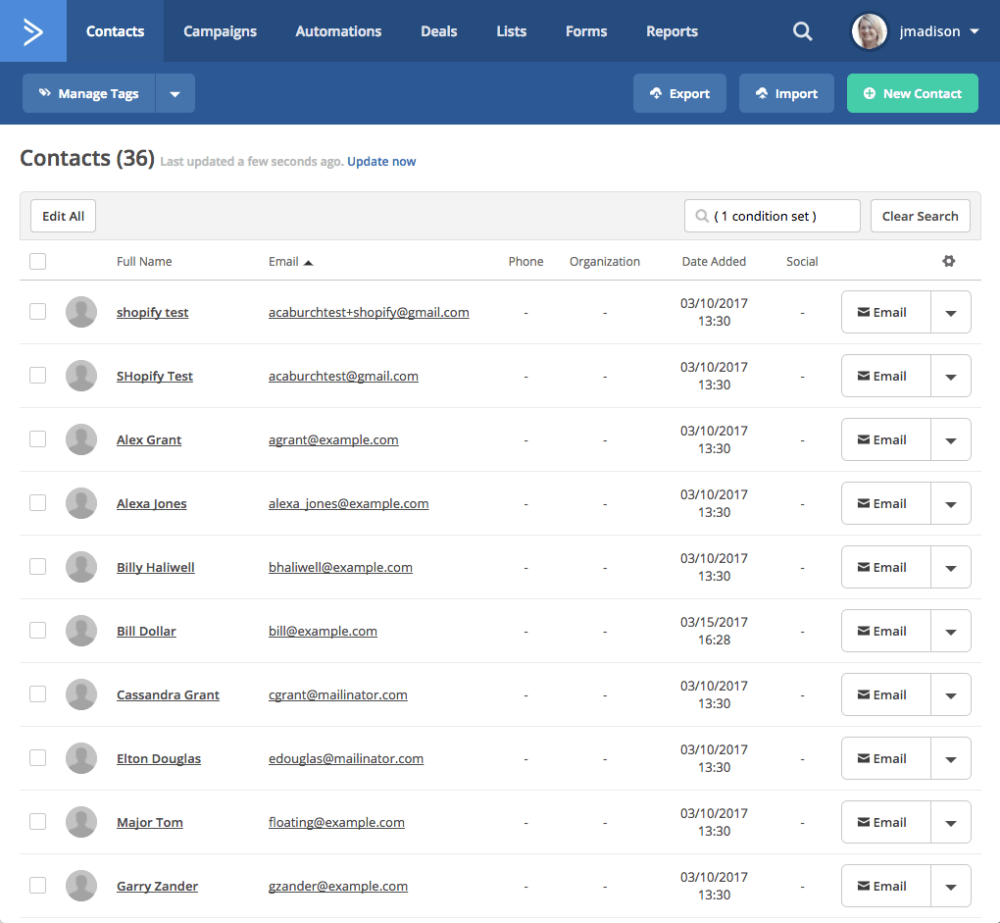The width and height of the screenshot is (1000, 923).
Task: Click Garry Zander's avatar photo
Action: click(x=81, y=885)
